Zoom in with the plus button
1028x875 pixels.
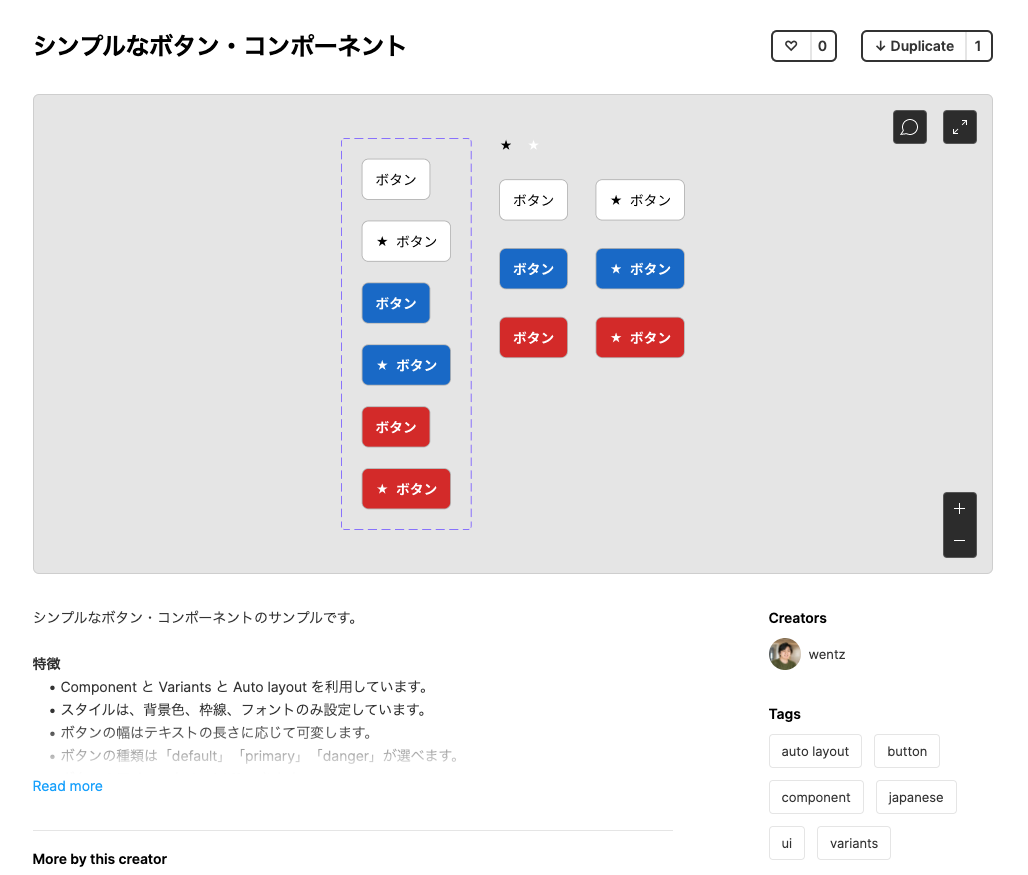[960, 509]
